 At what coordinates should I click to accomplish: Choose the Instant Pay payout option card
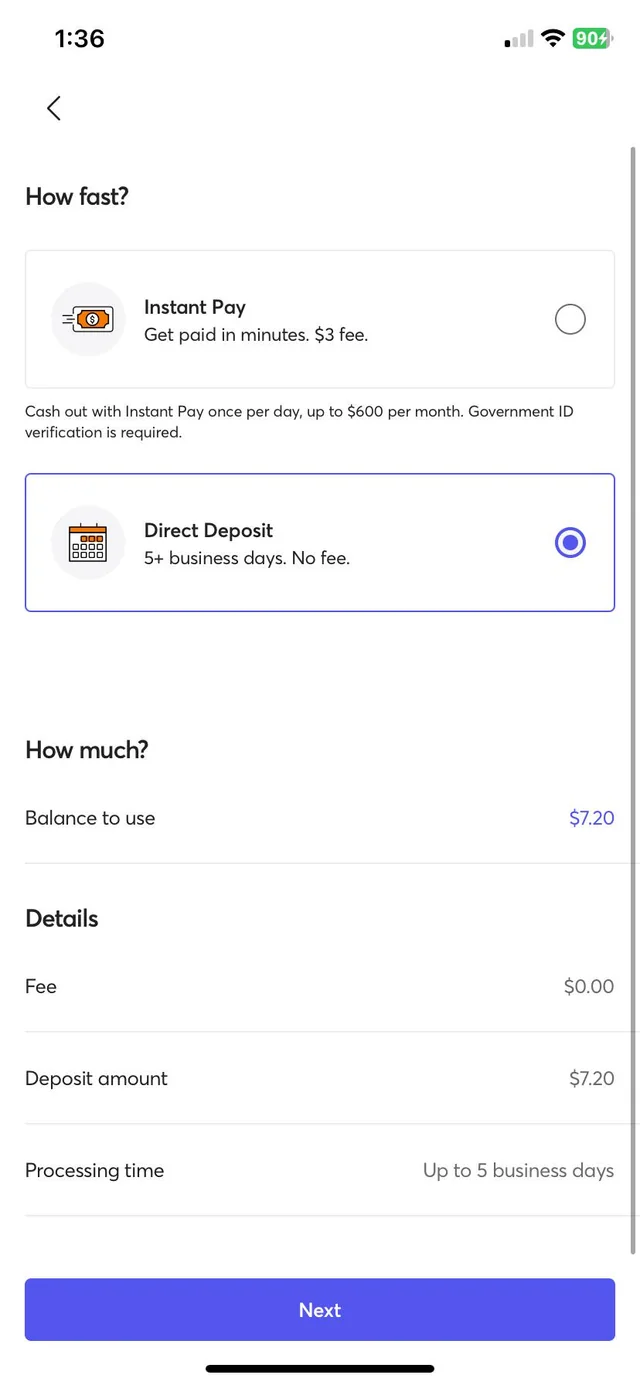pyautogui.click(x=320, y=319)
